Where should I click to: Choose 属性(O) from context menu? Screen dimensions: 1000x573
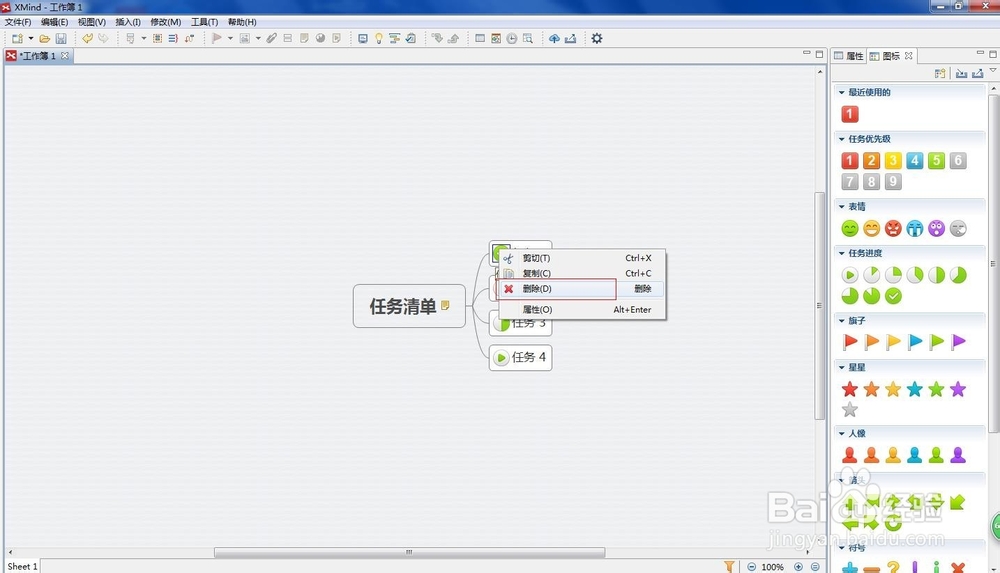[x=582, y=309]
